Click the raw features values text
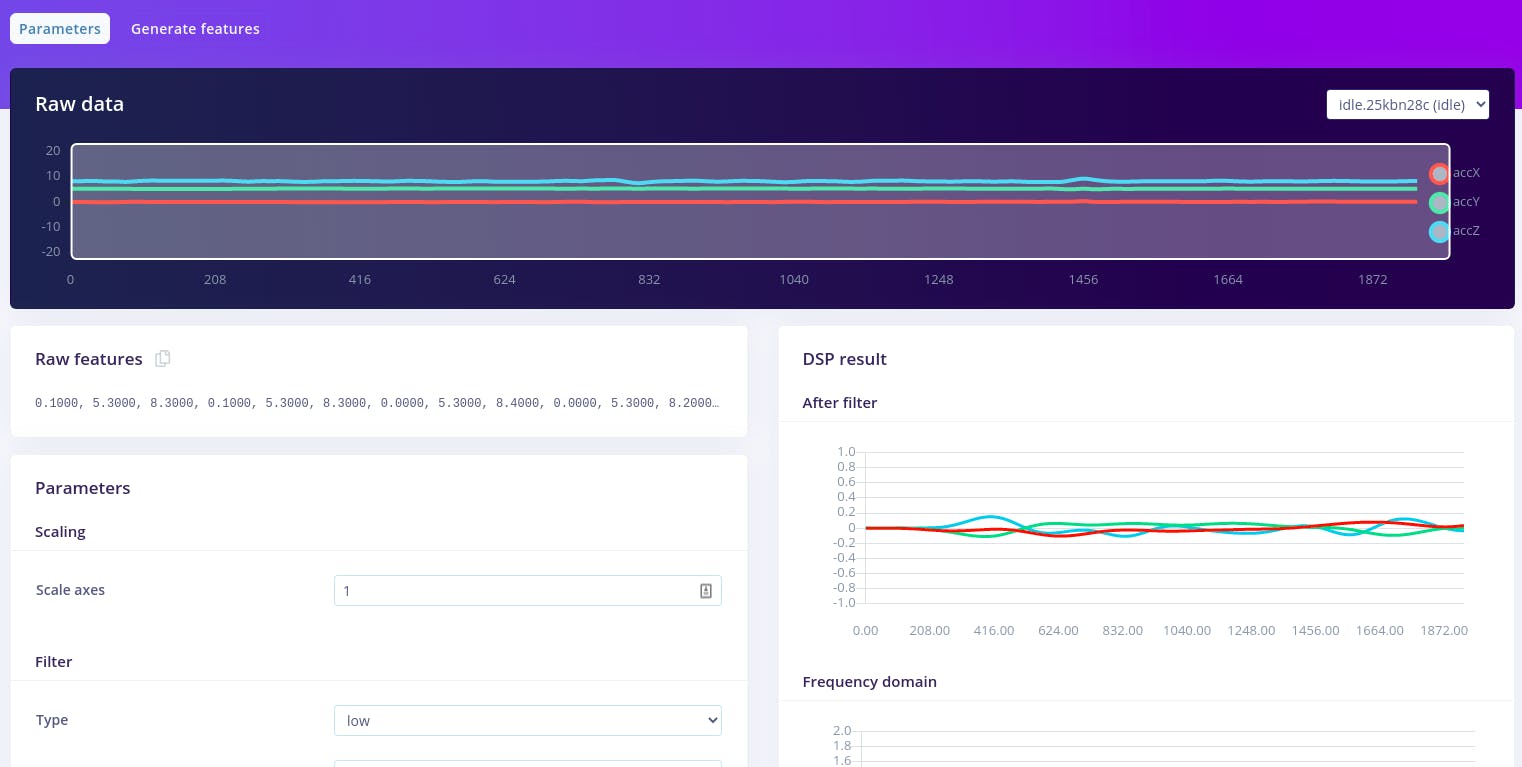The image size is (1522, 767). coord(377,403)
